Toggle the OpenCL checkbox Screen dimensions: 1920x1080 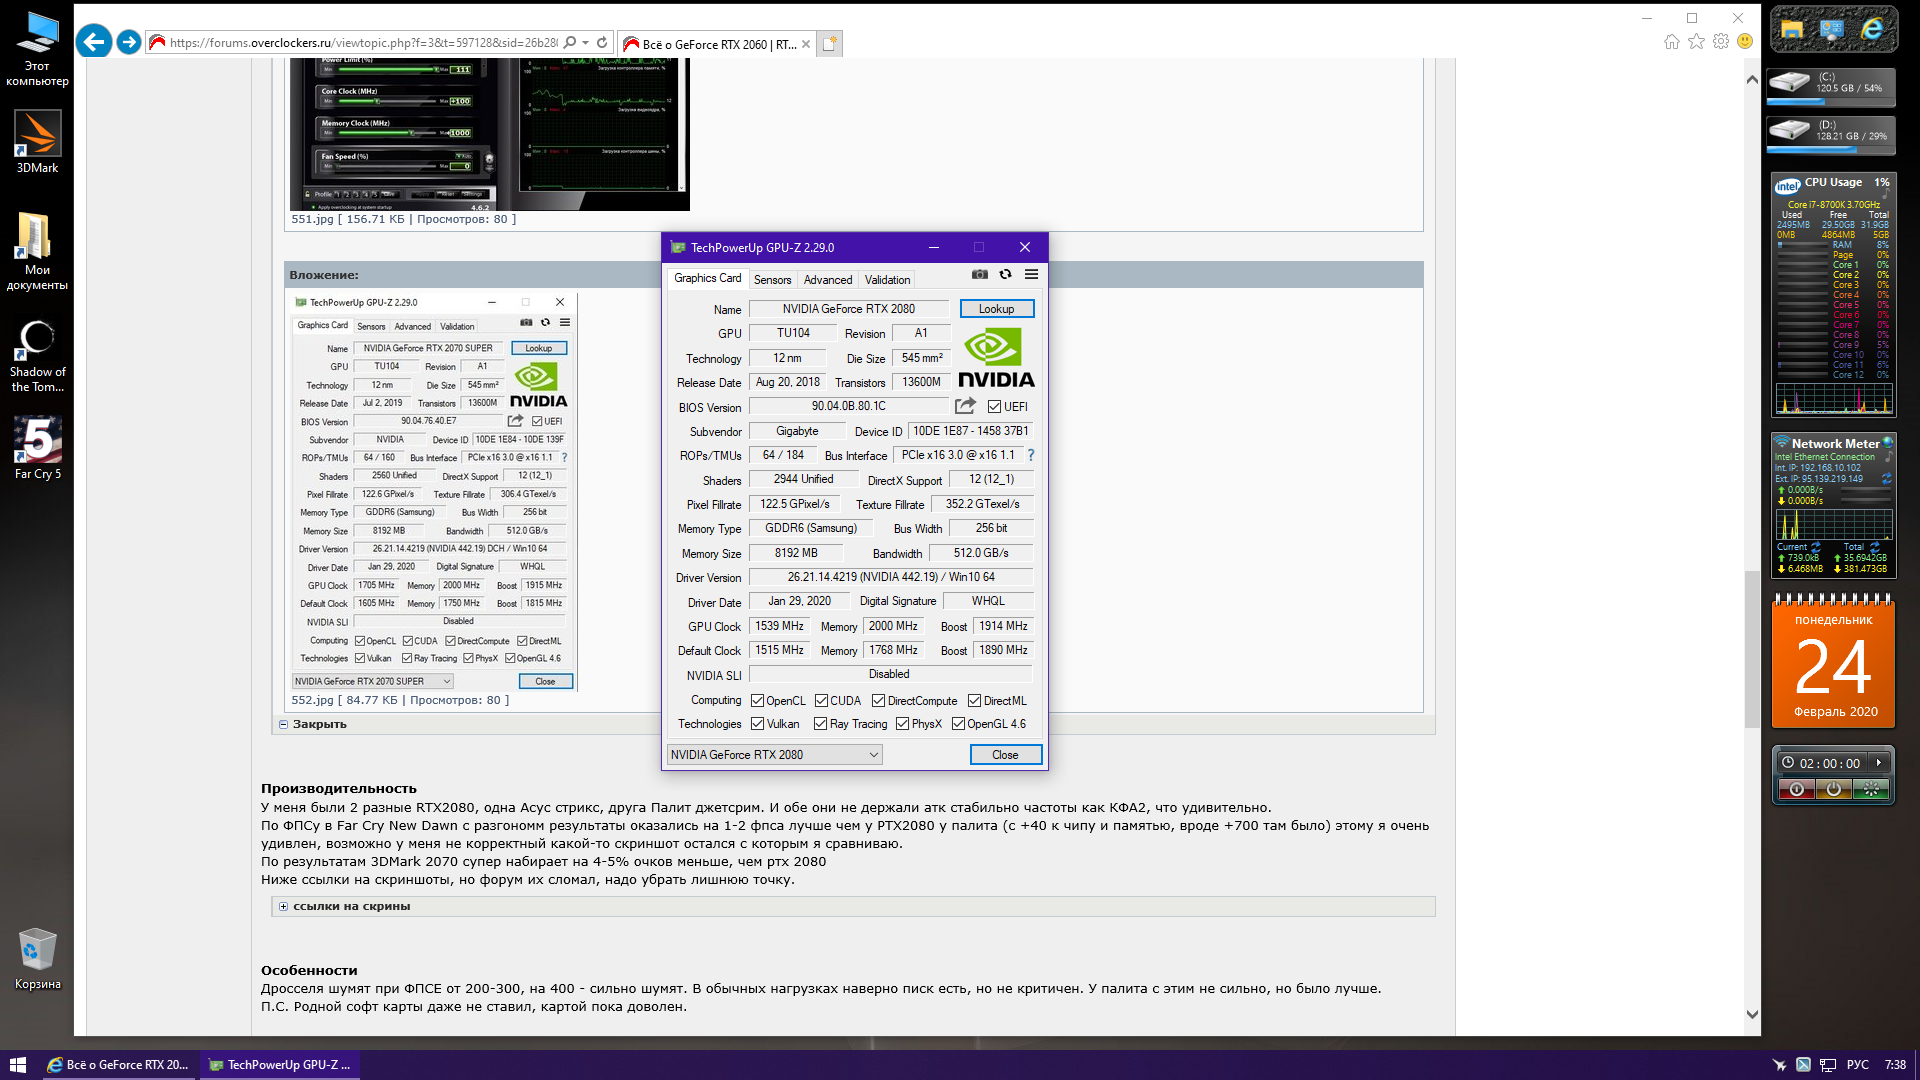point(757,701)
